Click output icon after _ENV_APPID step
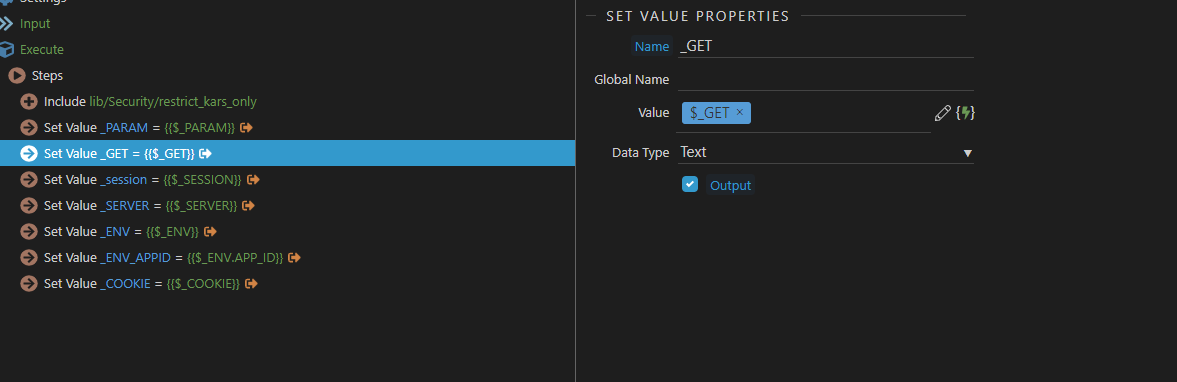This screenshot has height=382, width=1177. click(x=294, y=257)
